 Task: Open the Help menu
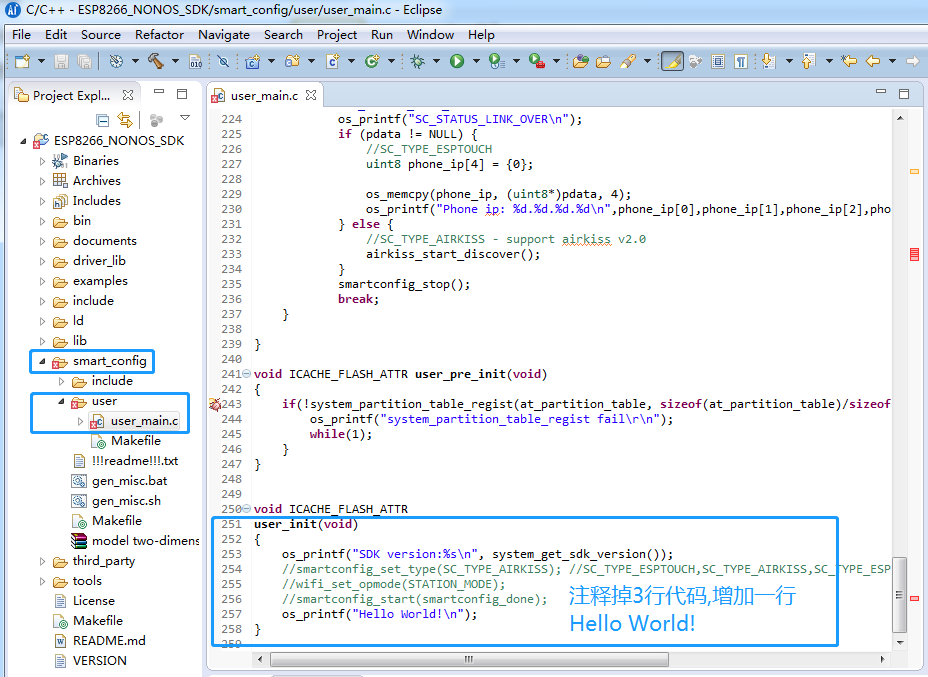tap(481, 35)
